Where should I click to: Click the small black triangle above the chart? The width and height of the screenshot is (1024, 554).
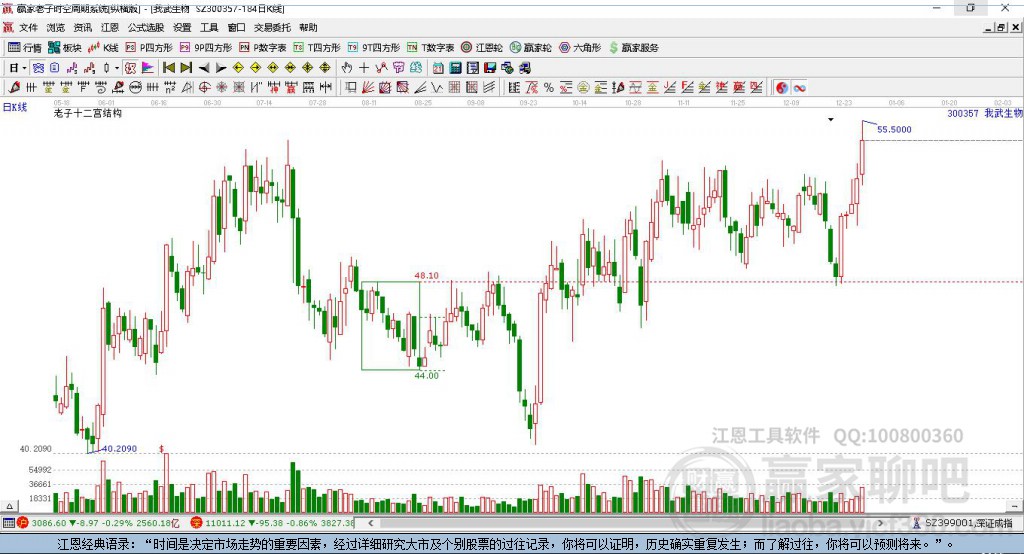(x=831, y=120)
